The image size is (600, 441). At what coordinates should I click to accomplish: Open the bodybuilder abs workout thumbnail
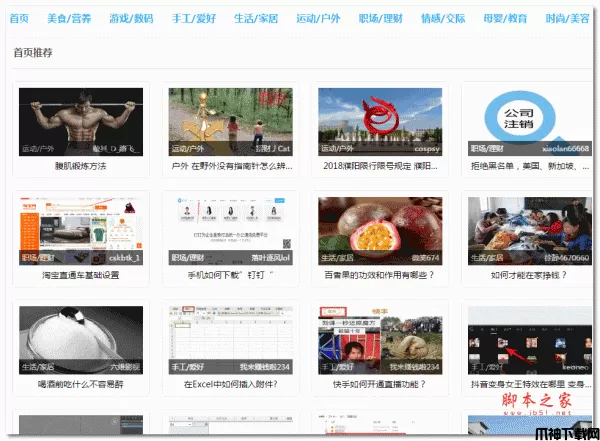pyautogui.click(x=81, y=122)
